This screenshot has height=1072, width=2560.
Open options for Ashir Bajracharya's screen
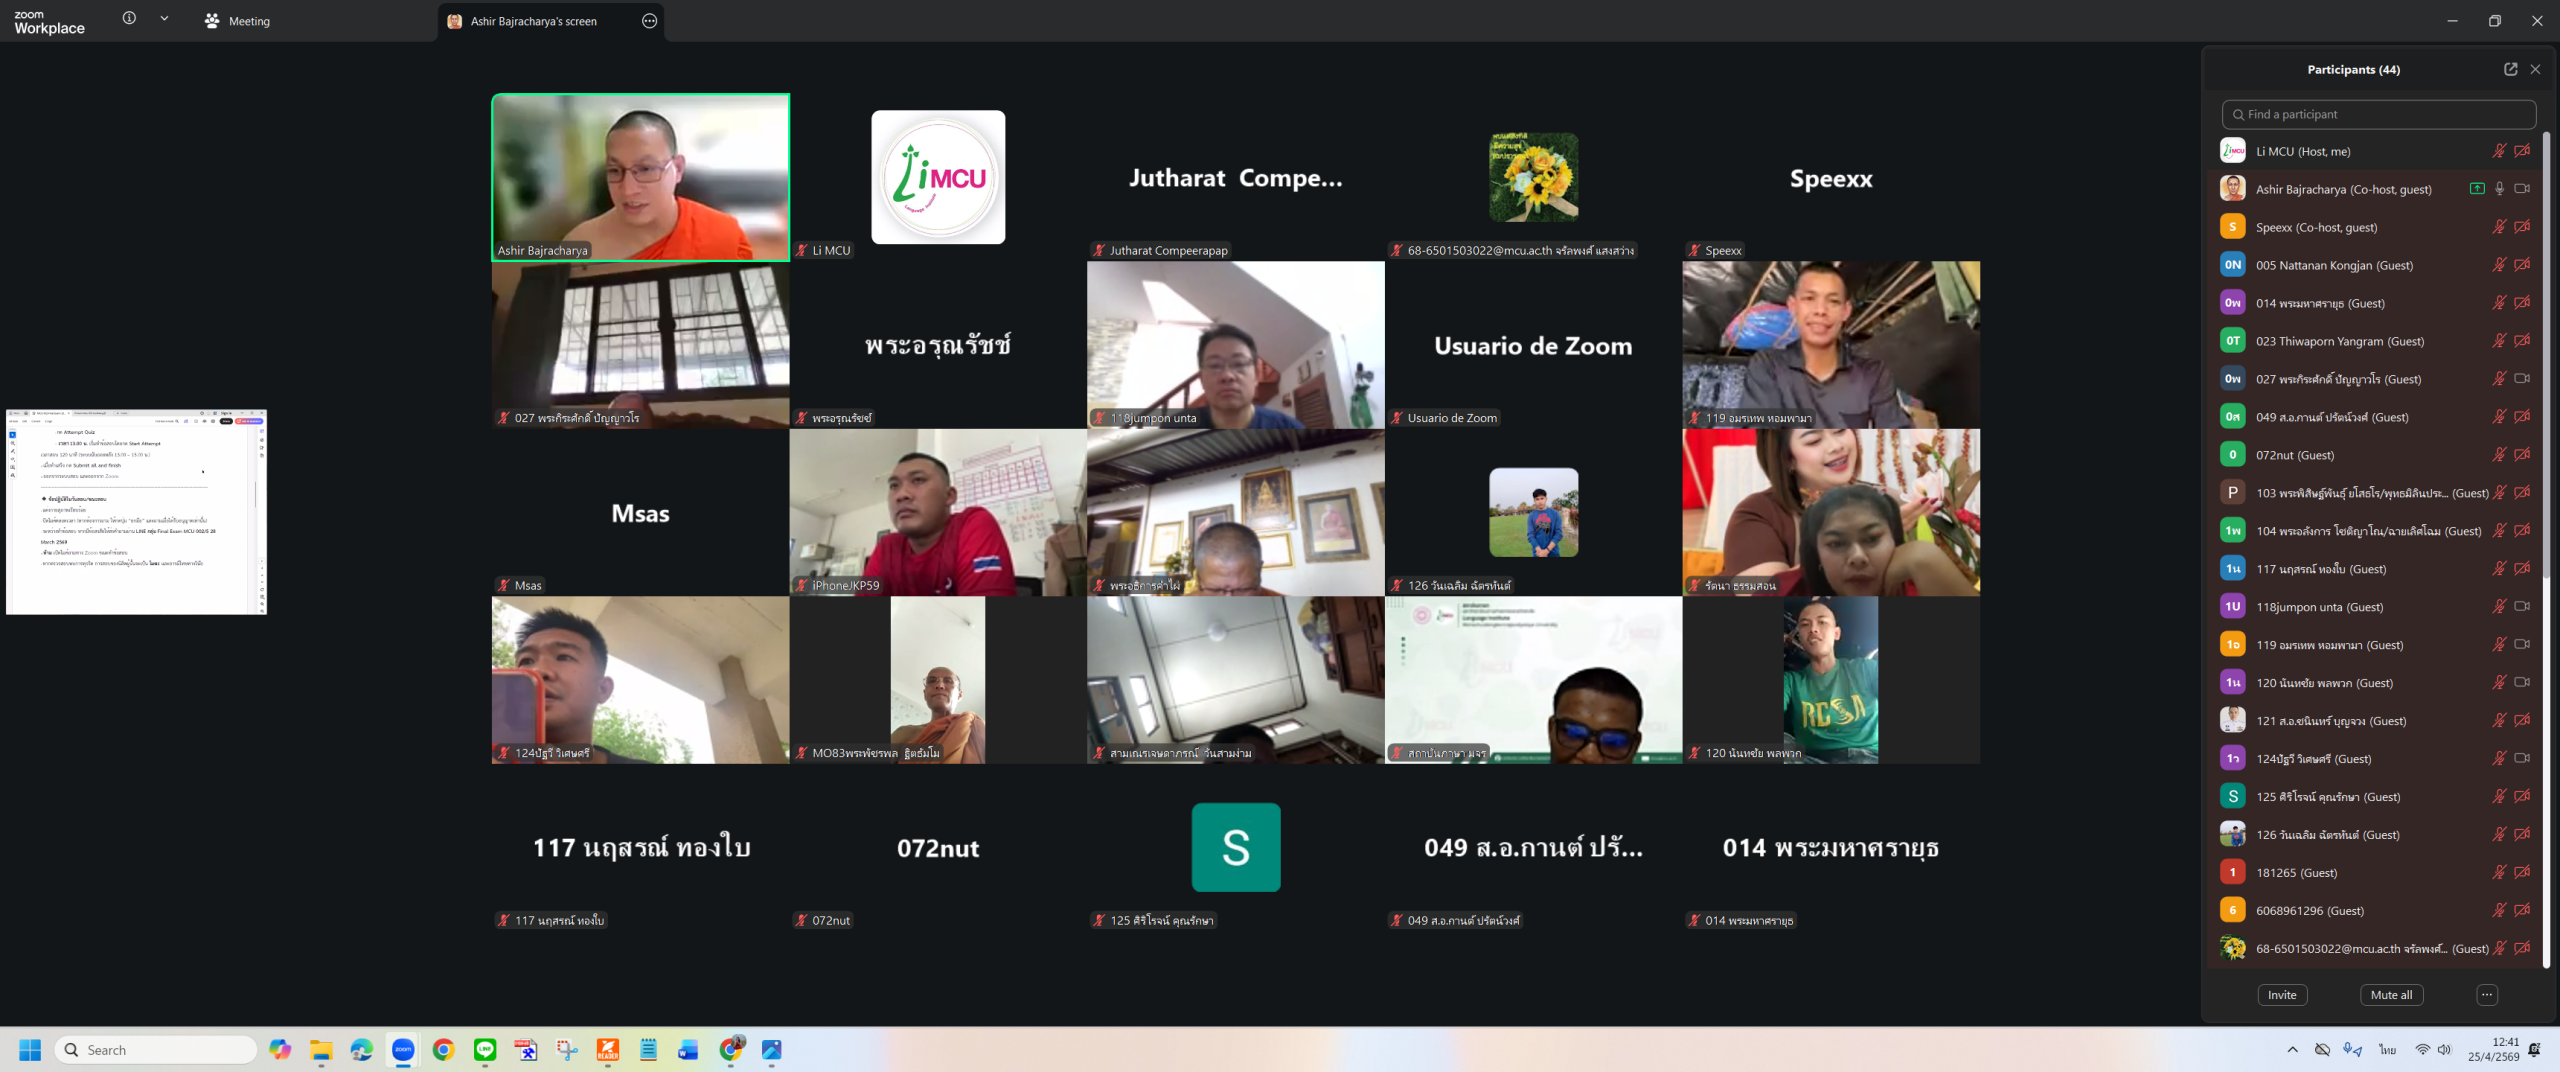[x=649, y=21]
